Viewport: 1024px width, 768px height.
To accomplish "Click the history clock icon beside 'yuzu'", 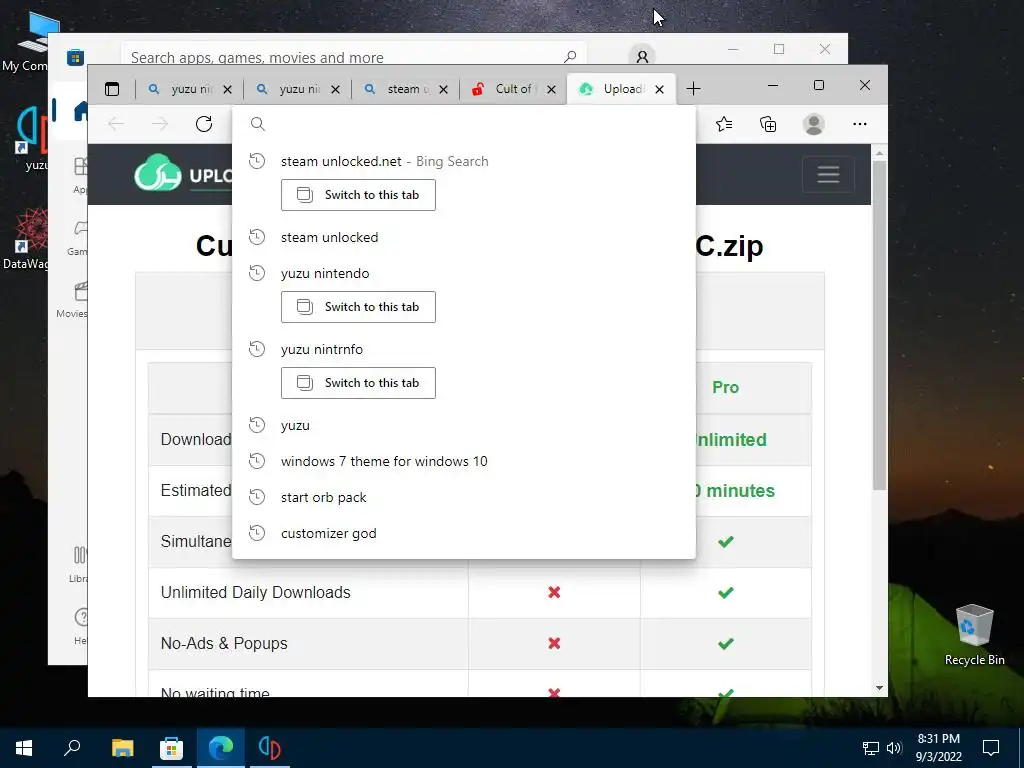I will [x=257, y=425].
